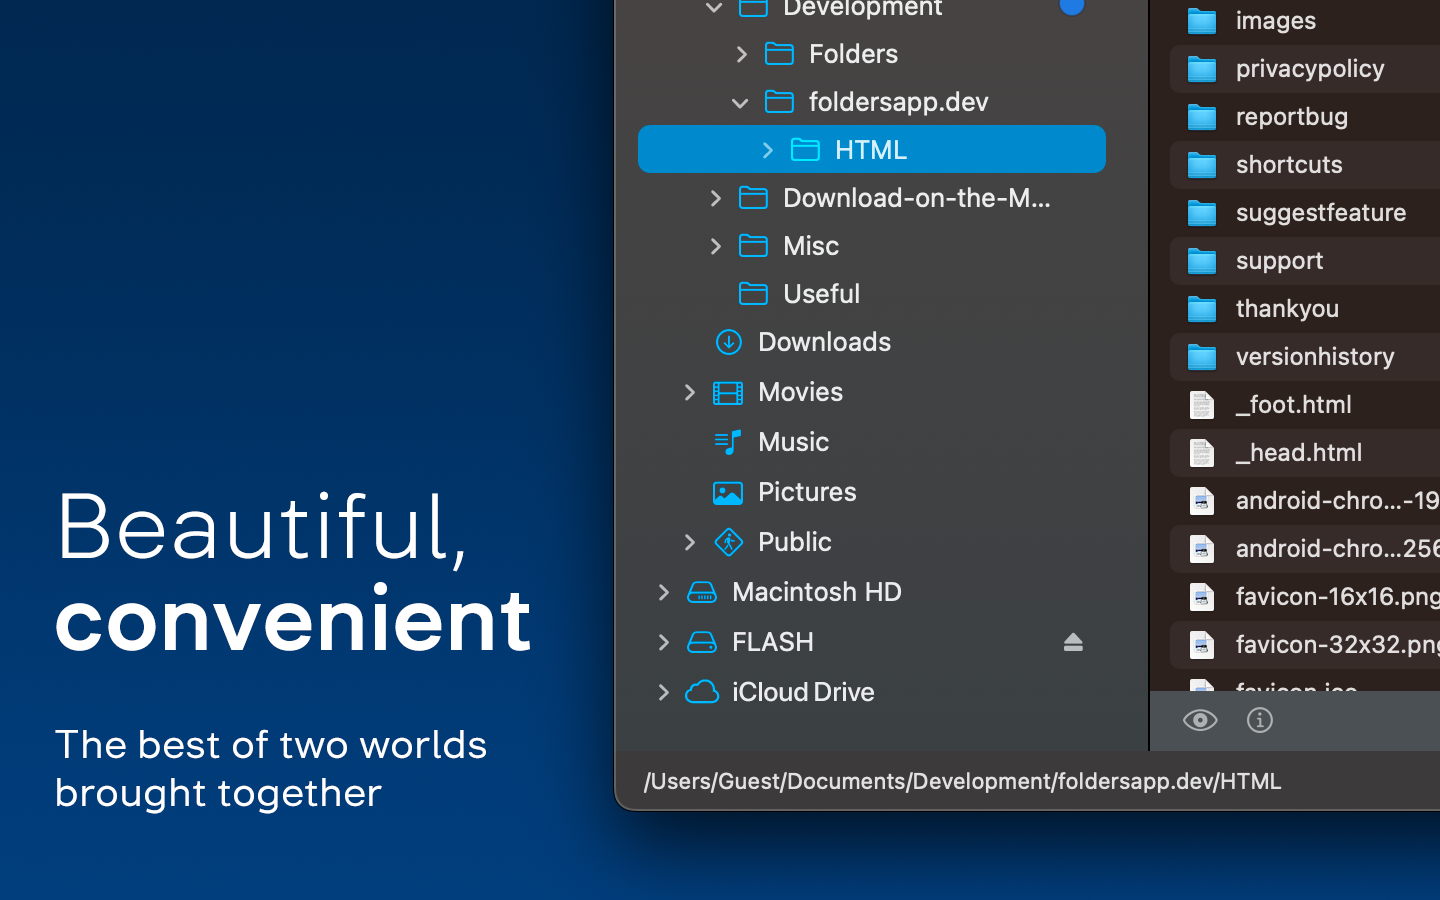Screen dimensions: 1440x900
Task: Click the iCloud Drive cloud icon
Action: [x=702, y=692]
